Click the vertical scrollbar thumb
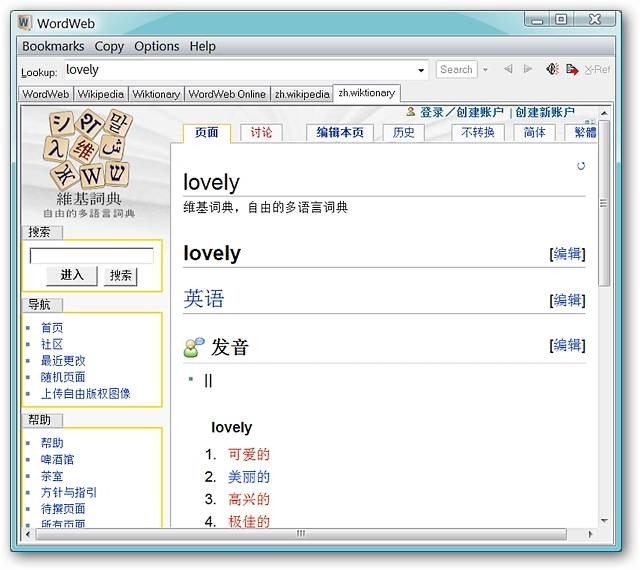Image resolution: width=640 pixels, height=570 pixels. pyautogui.click(x=604, y=203)
